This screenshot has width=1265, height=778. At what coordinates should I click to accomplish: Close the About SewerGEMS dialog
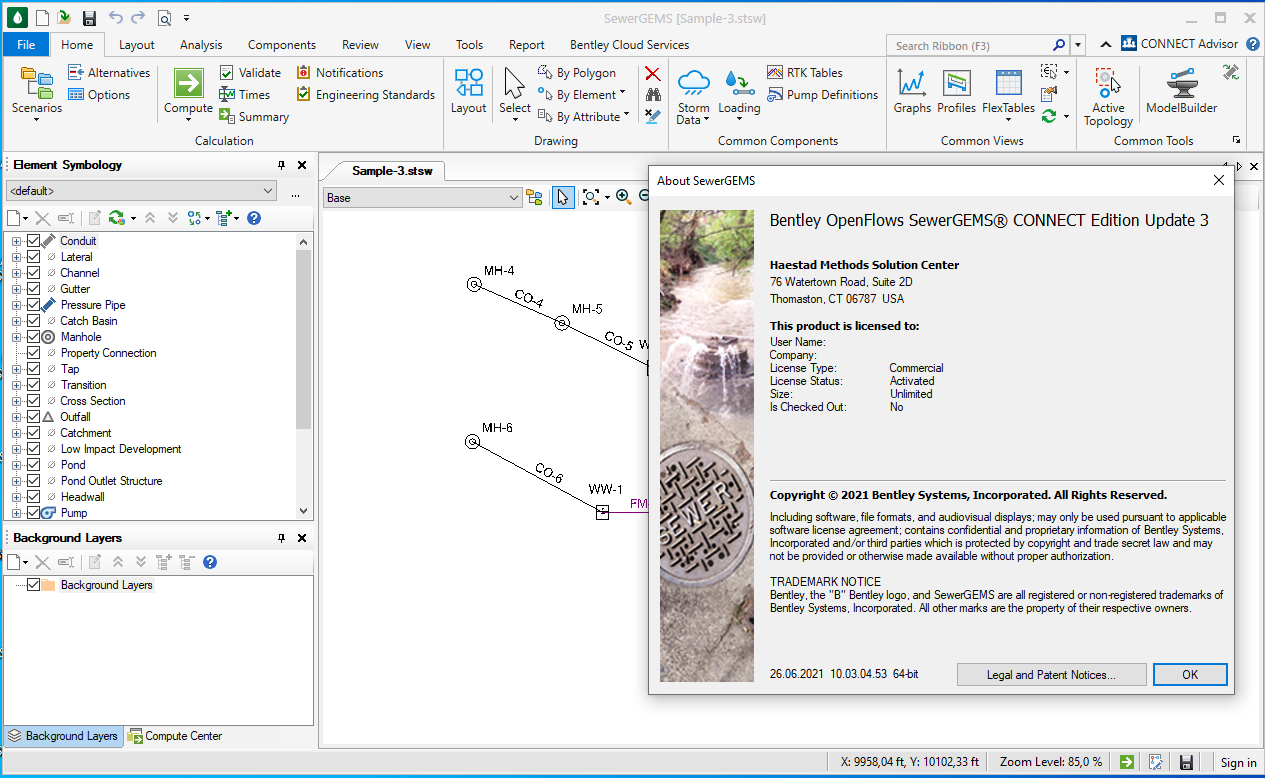(1219, 181)
